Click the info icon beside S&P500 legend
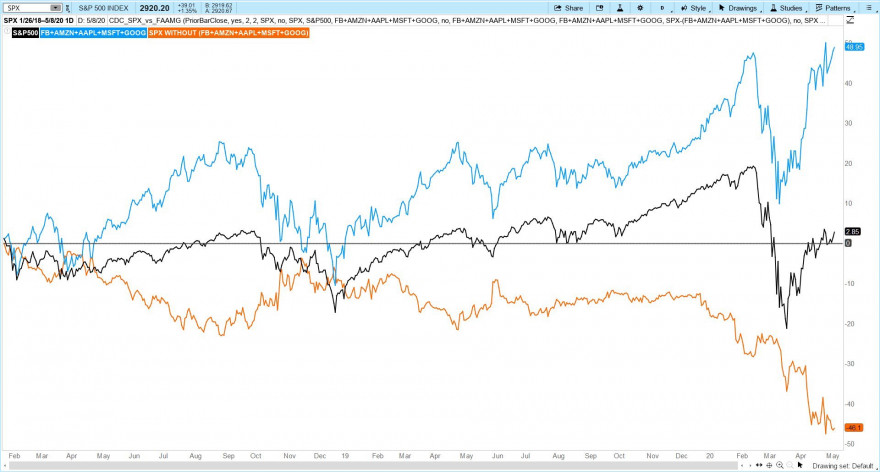Screen dimensions: 880x472 [x=7, y=33]
